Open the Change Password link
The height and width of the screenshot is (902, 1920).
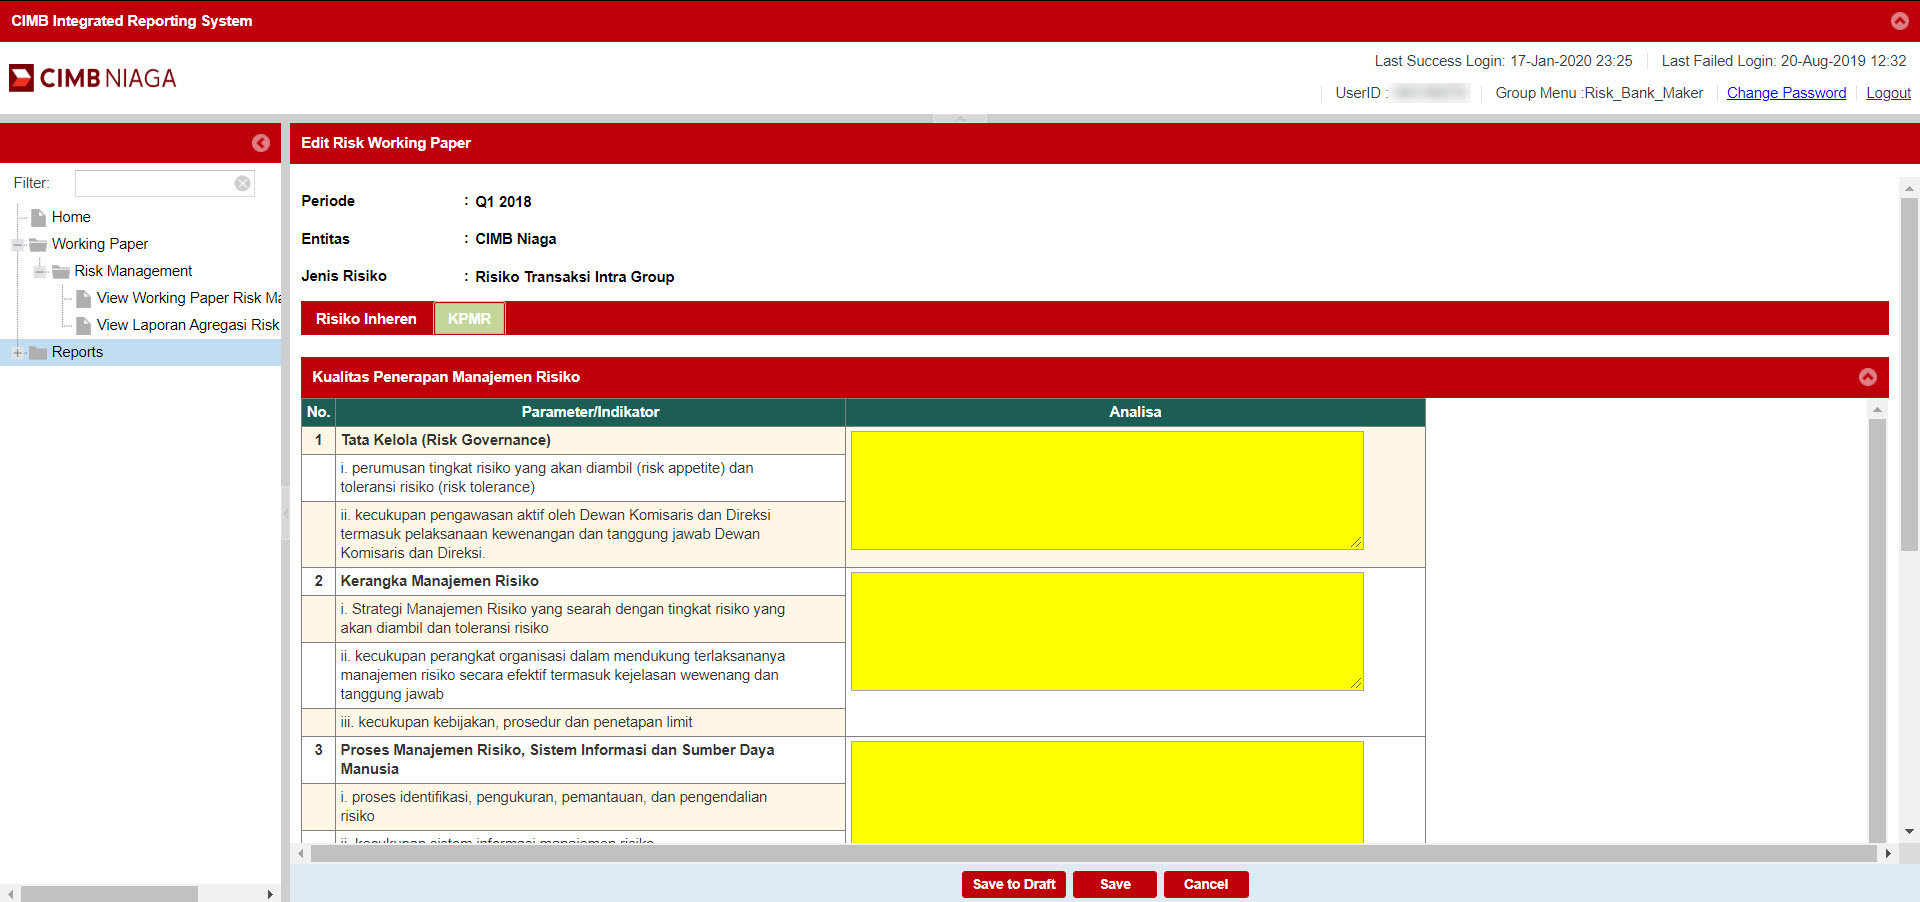tap(1786, 93)
